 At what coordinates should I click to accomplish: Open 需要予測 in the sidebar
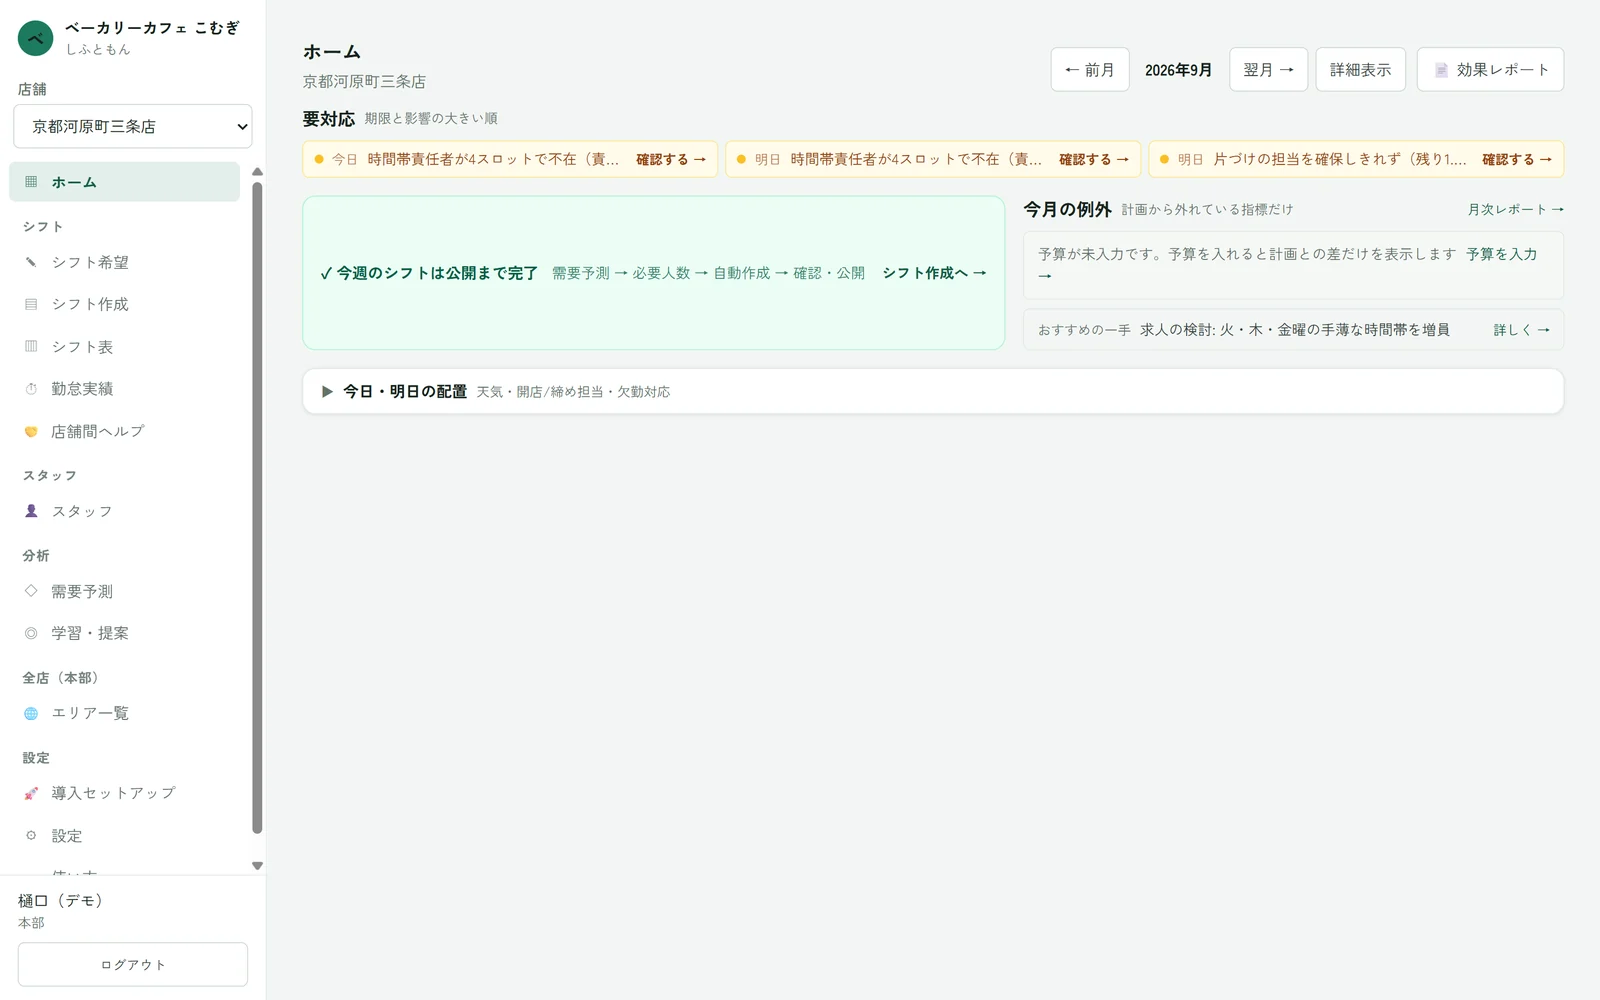(125, 591)
